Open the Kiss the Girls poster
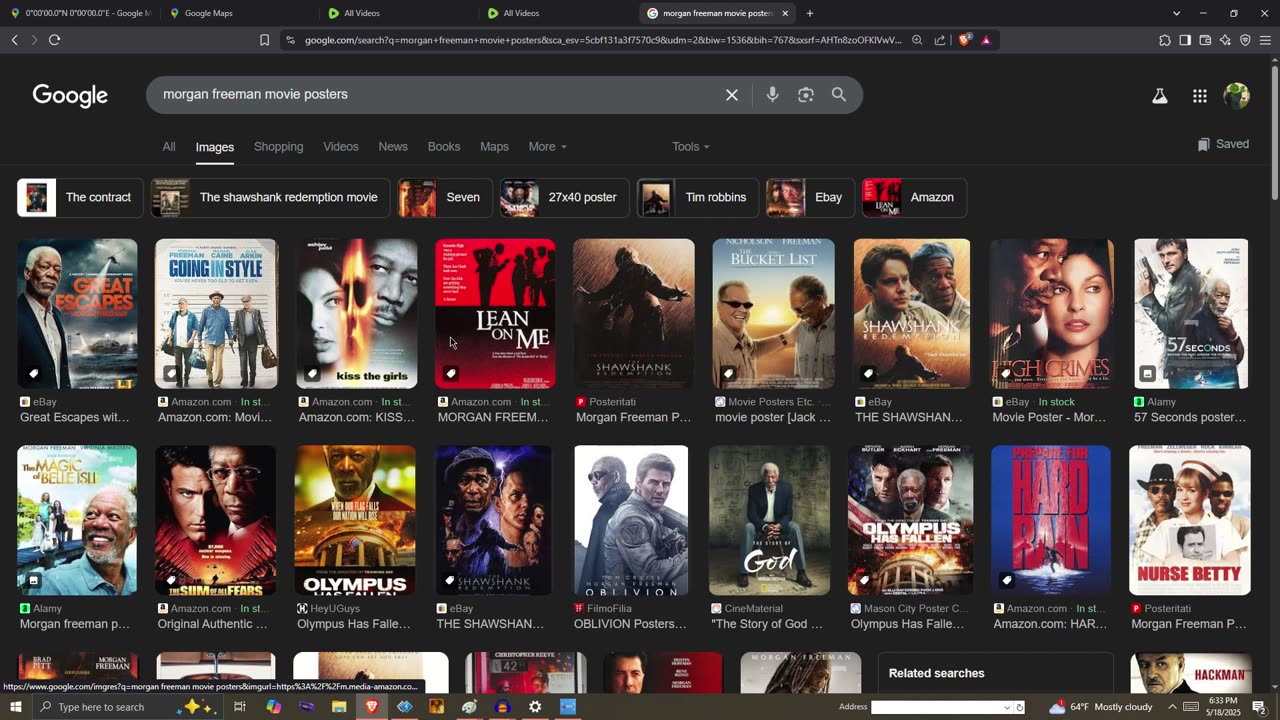The height and width of the screenshot is (720, 1280). [357, 313]
